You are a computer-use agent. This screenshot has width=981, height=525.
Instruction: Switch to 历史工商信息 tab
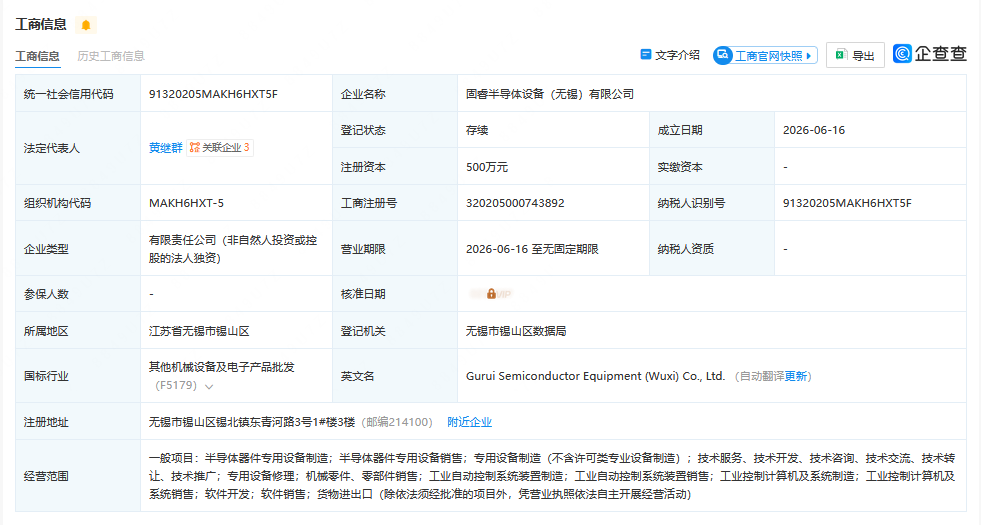[111, 56]
